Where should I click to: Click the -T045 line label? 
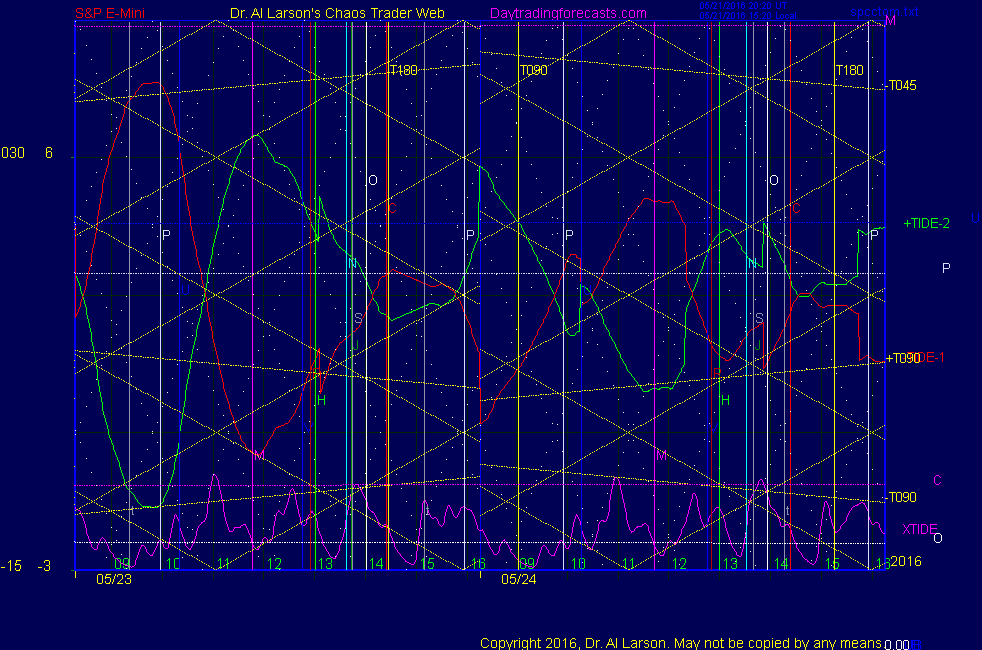coord(902,85)
